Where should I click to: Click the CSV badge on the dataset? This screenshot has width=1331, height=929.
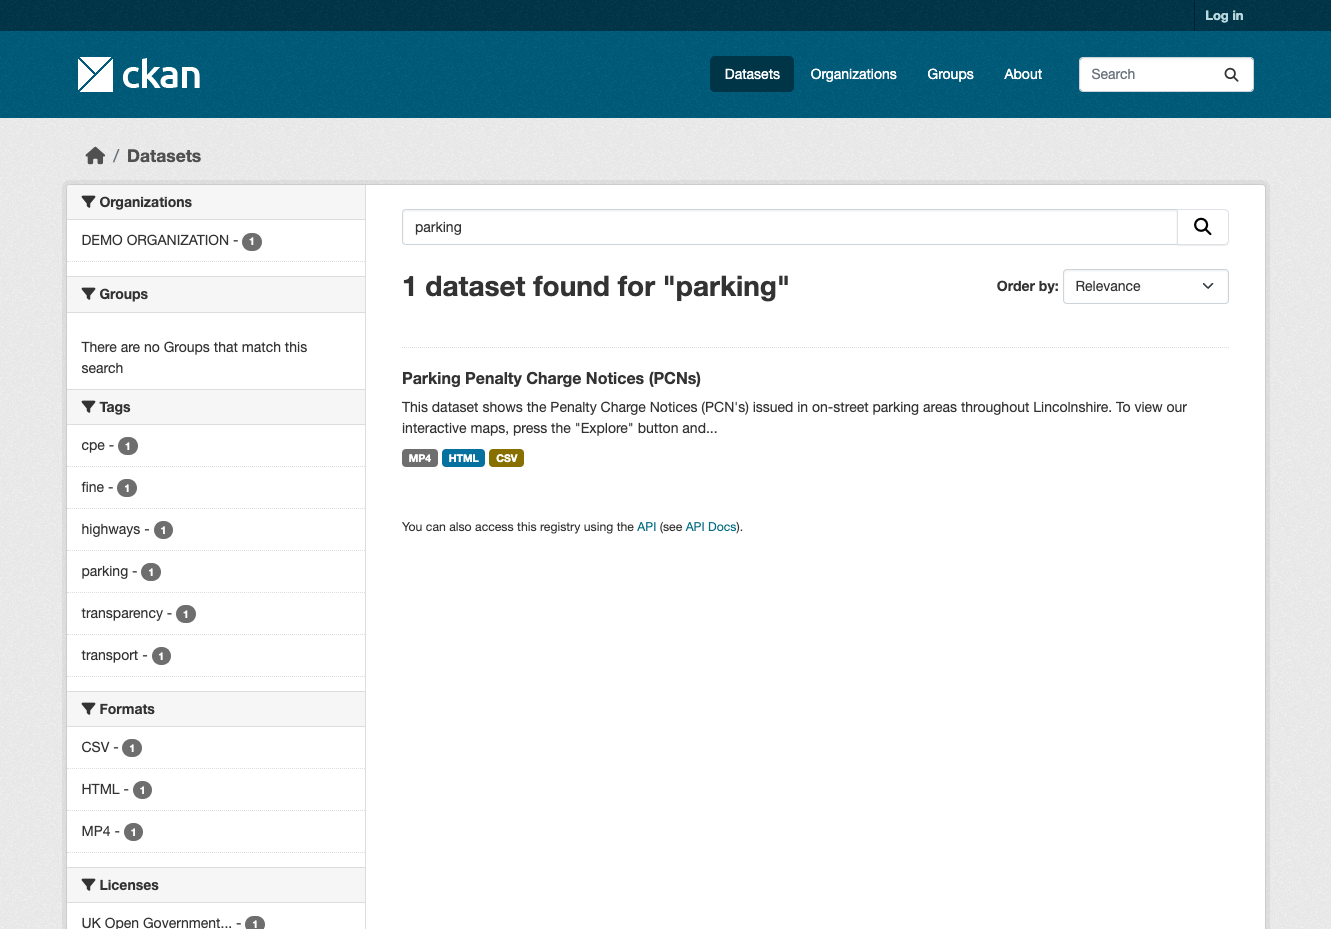[x=506, y=458]
